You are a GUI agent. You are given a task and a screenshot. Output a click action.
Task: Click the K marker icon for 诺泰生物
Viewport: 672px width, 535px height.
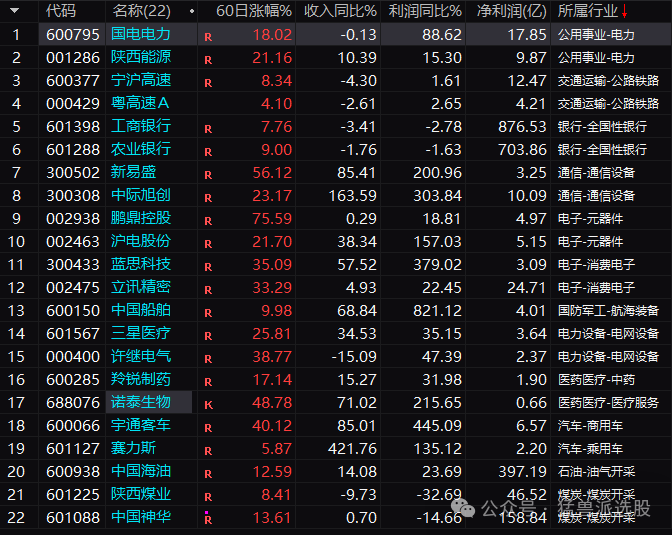click(x=208, y=405)
